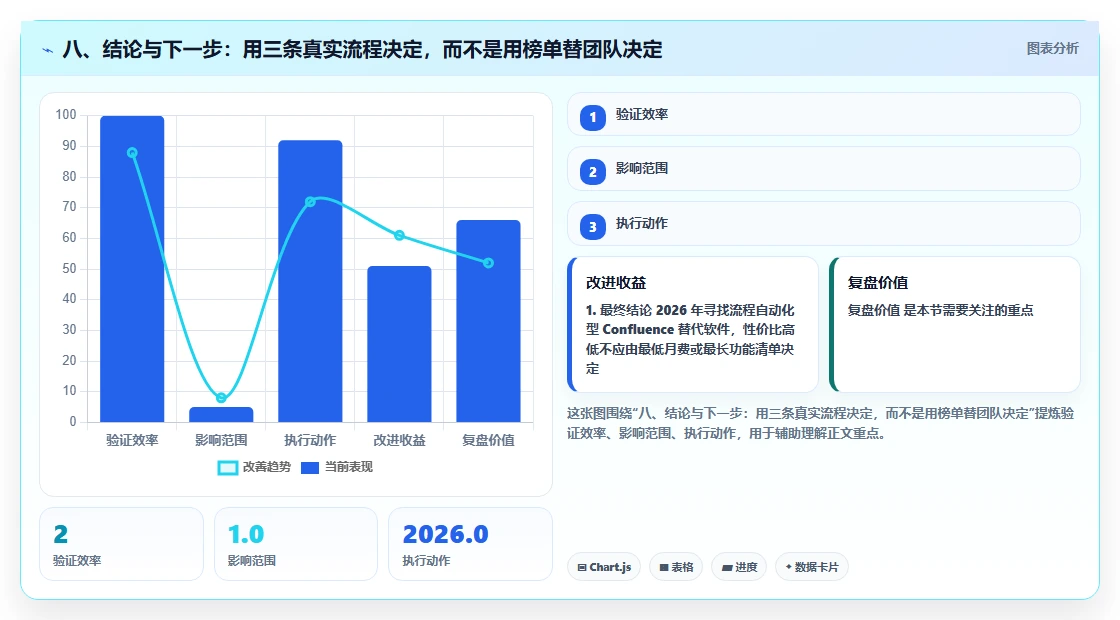1120x620 pixels.
Task: Click the short 影响范围 bar
Action: 221,415
